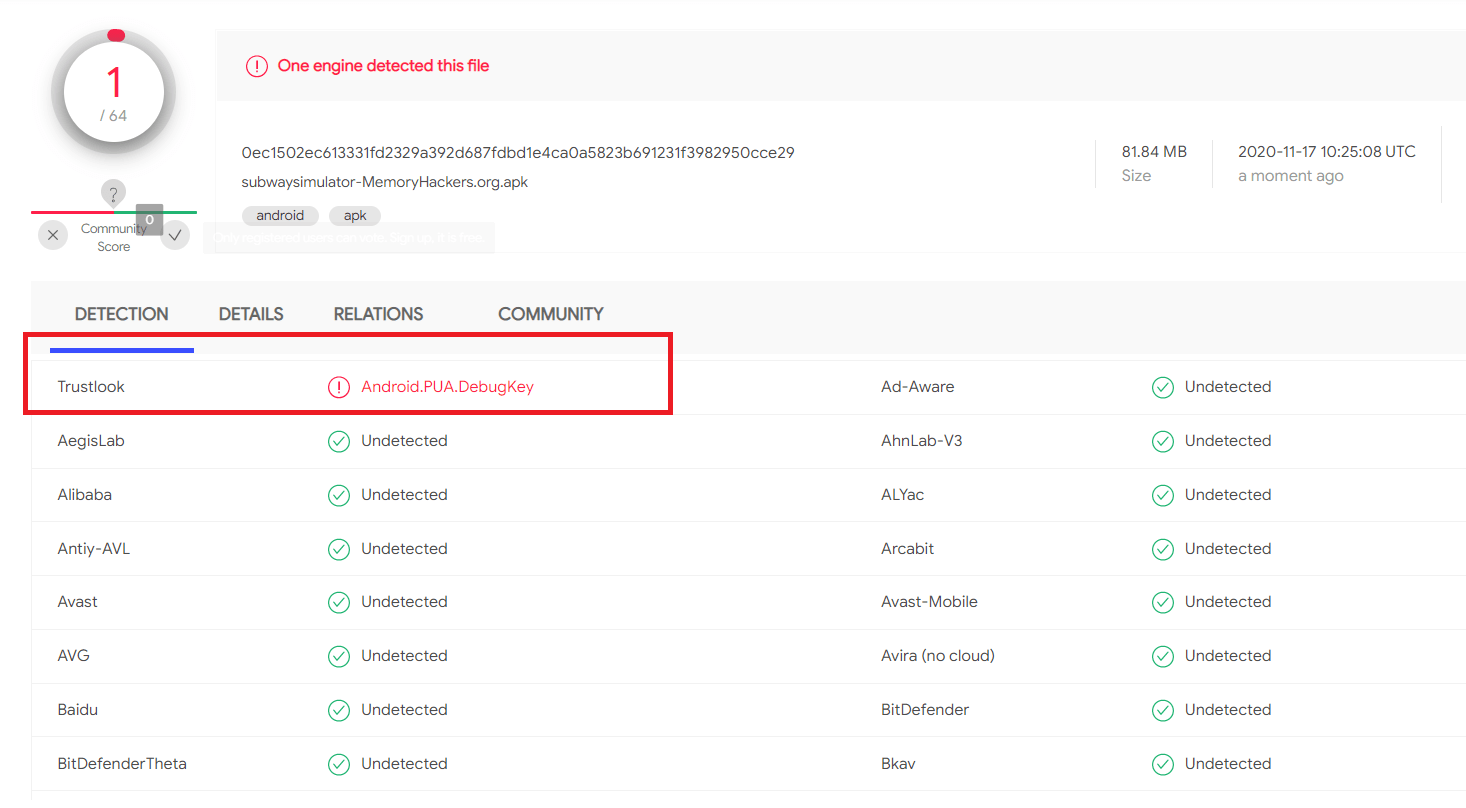Click the green check icon in AegisLab row
Screen dimensions: 1466x808
339,441
